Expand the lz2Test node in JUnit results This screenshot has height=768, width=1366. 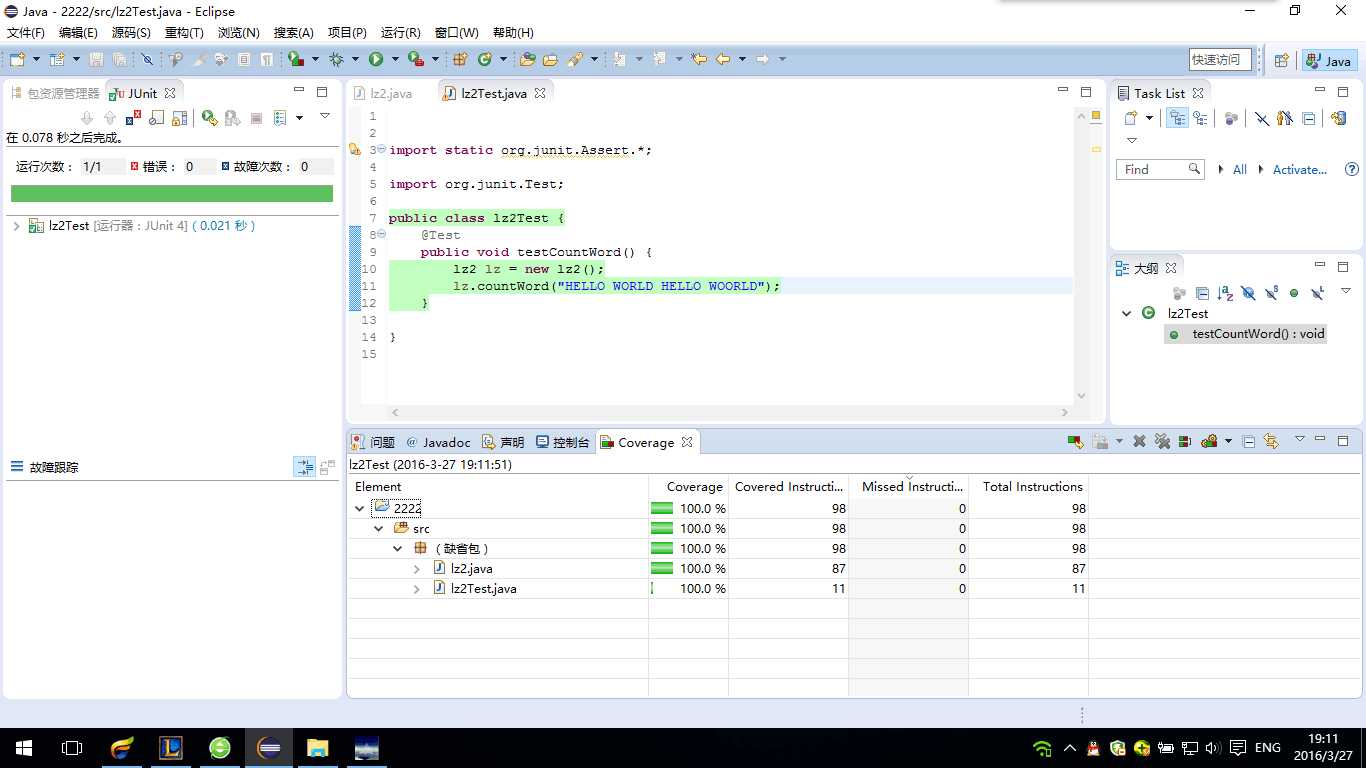pyautogui.click(x=16, y=226)
